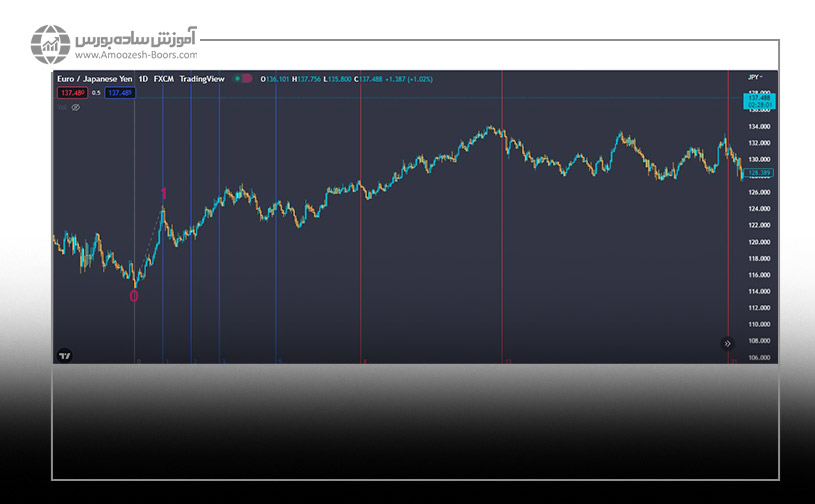Click the 0.5 spread value between prices

pos(96,93)
